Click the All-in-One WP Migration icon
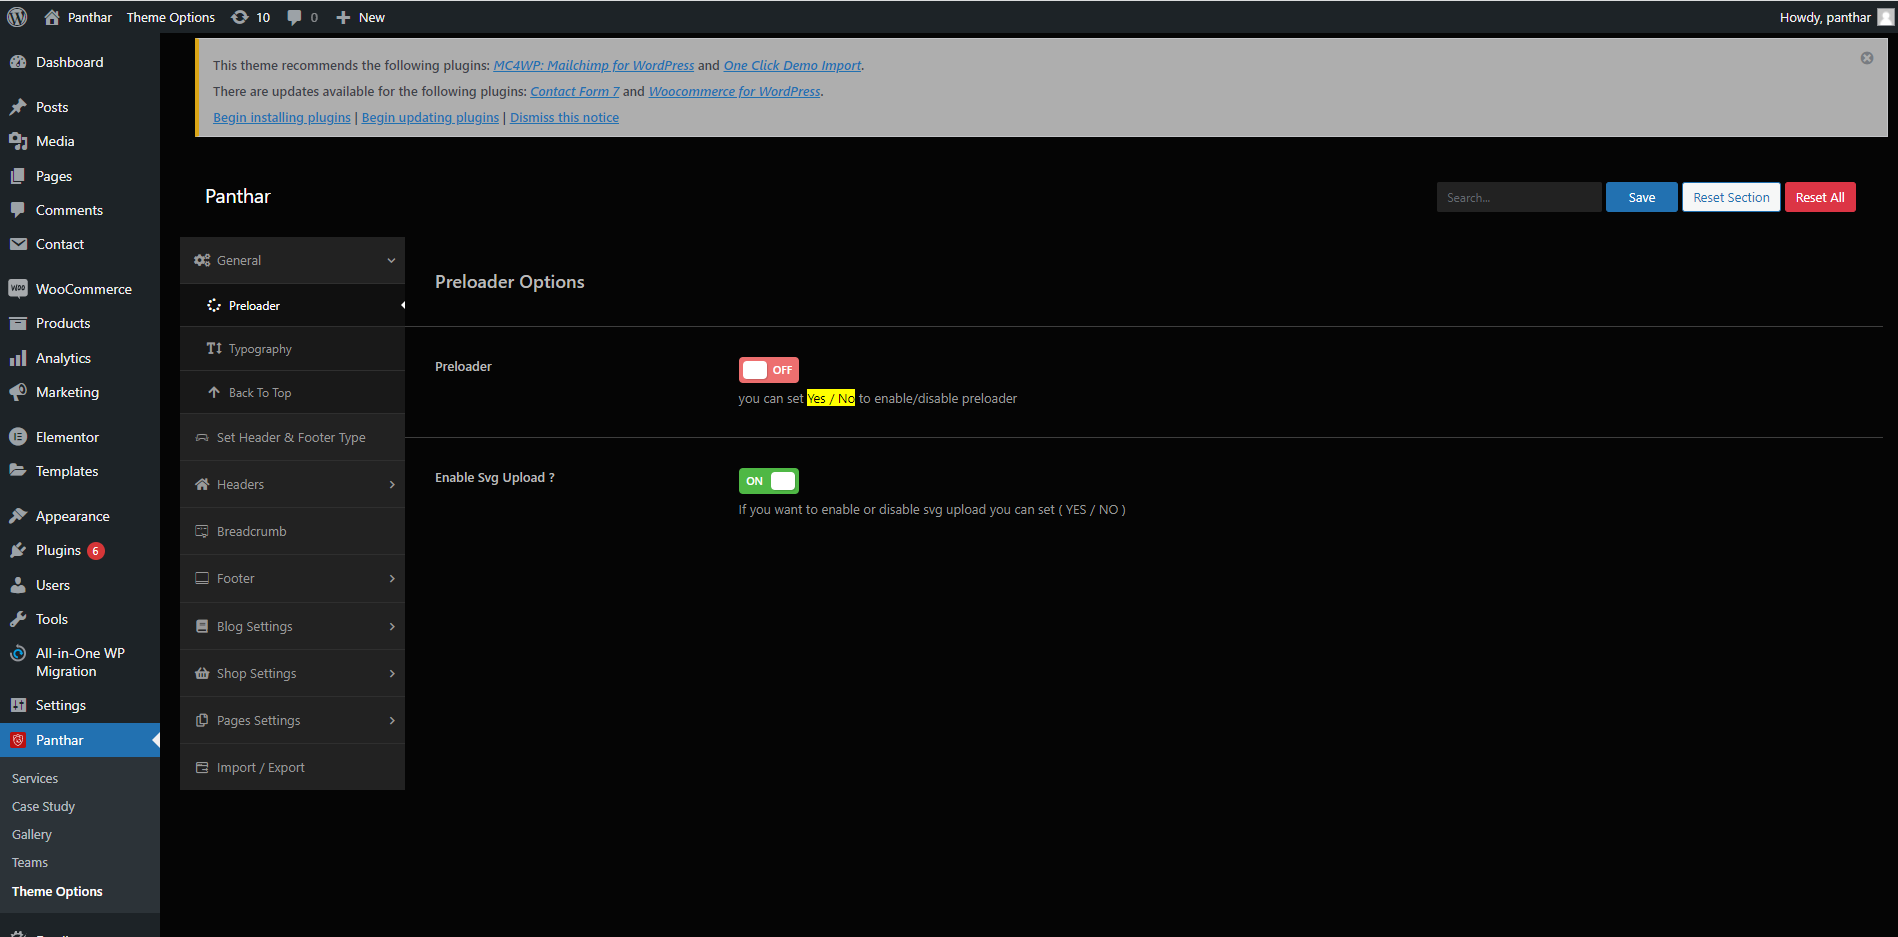The width and height of the screenshot is (1898, 937). coord(18,653)
